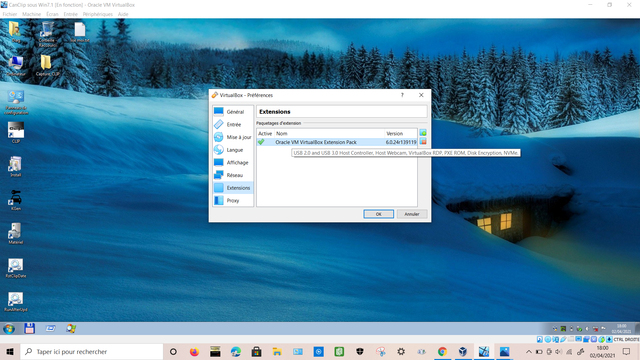Click the floppy disk icon in guest taskbar
The height and width of the screenshot is (360, 640).
[x=29, y=328]
